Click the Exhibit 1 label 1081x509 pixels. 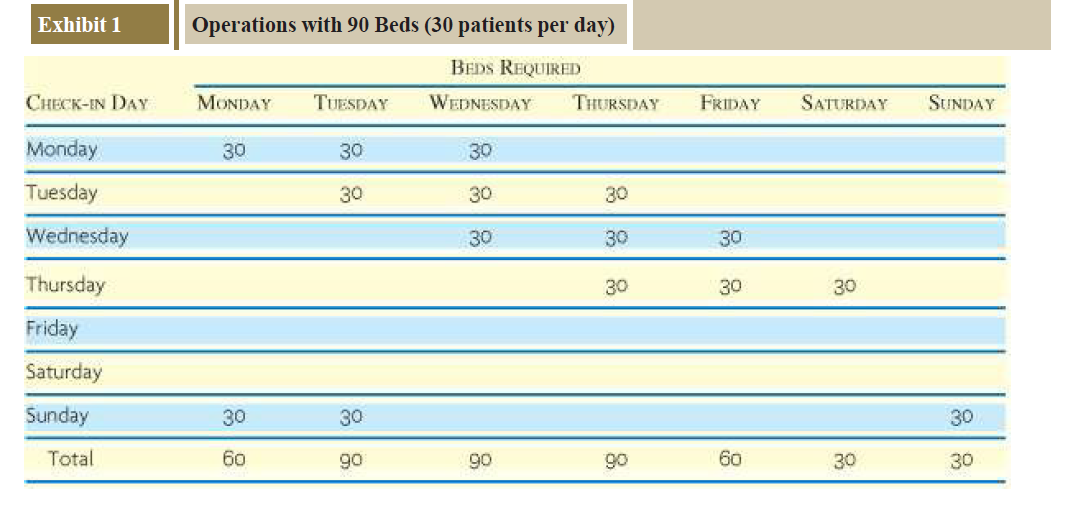[80, 25]
